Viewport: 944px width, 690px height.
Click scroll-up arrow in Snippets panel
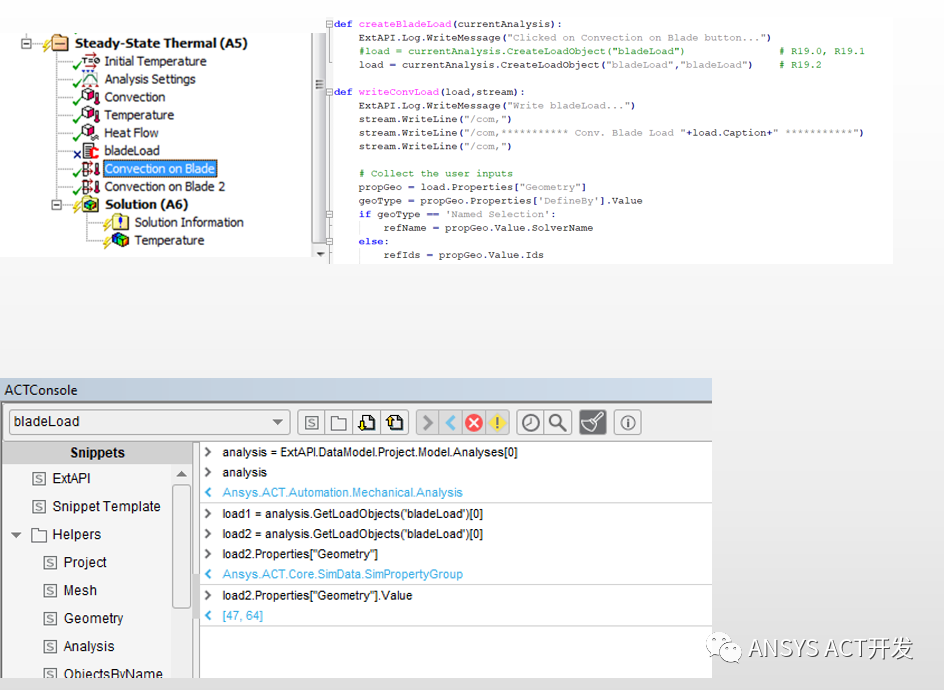181,474
